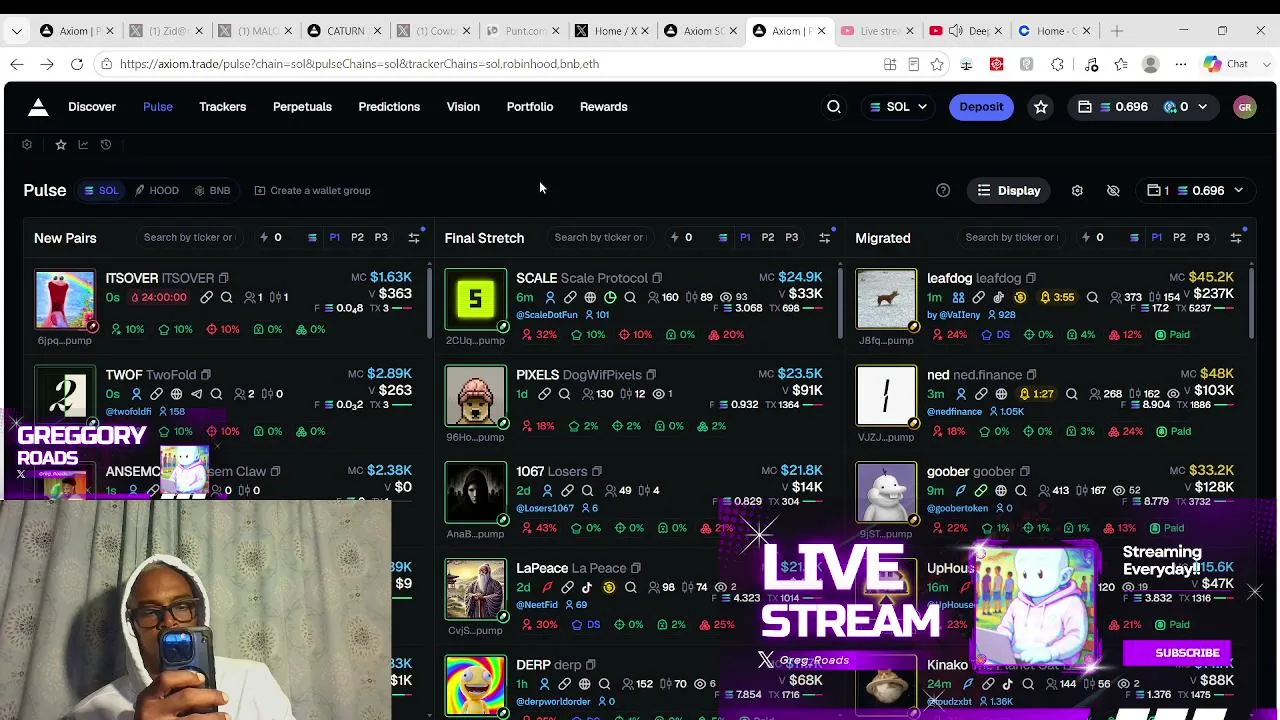The height and width of the screenshot is (720, 1280).
Task: Click the Deposit button
Action: click(981, 107)
